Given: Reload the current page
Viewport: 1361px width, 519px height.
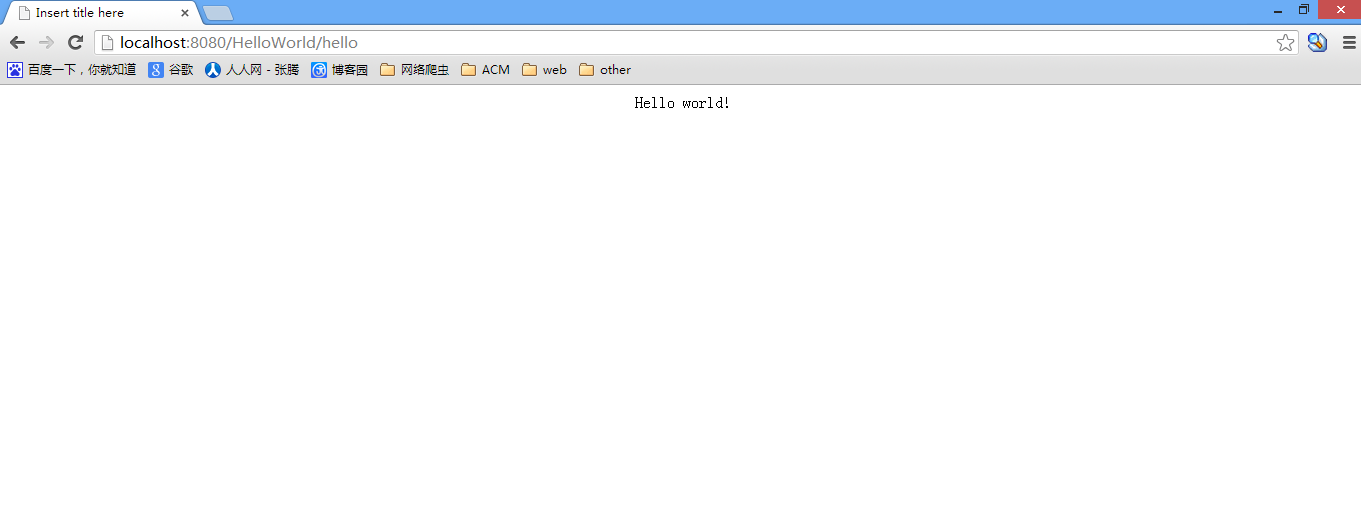Looking at the screenshot, I should pos(75,42).
